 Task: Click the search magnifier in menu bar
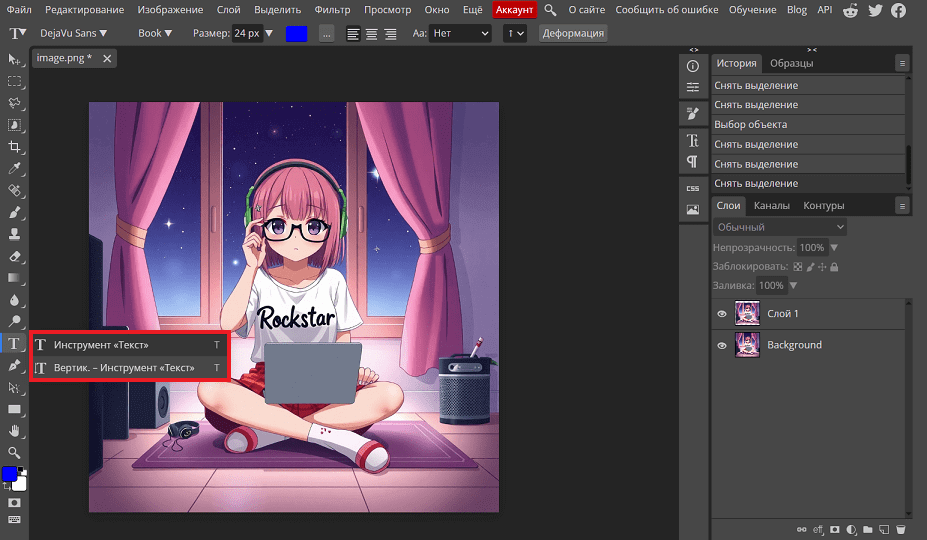pos(550,9)
